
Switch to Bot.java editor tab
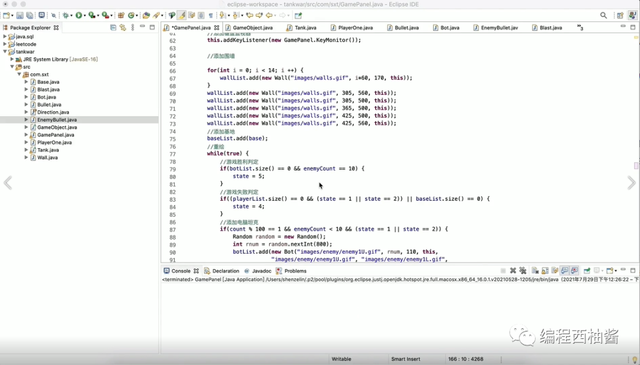450,28
